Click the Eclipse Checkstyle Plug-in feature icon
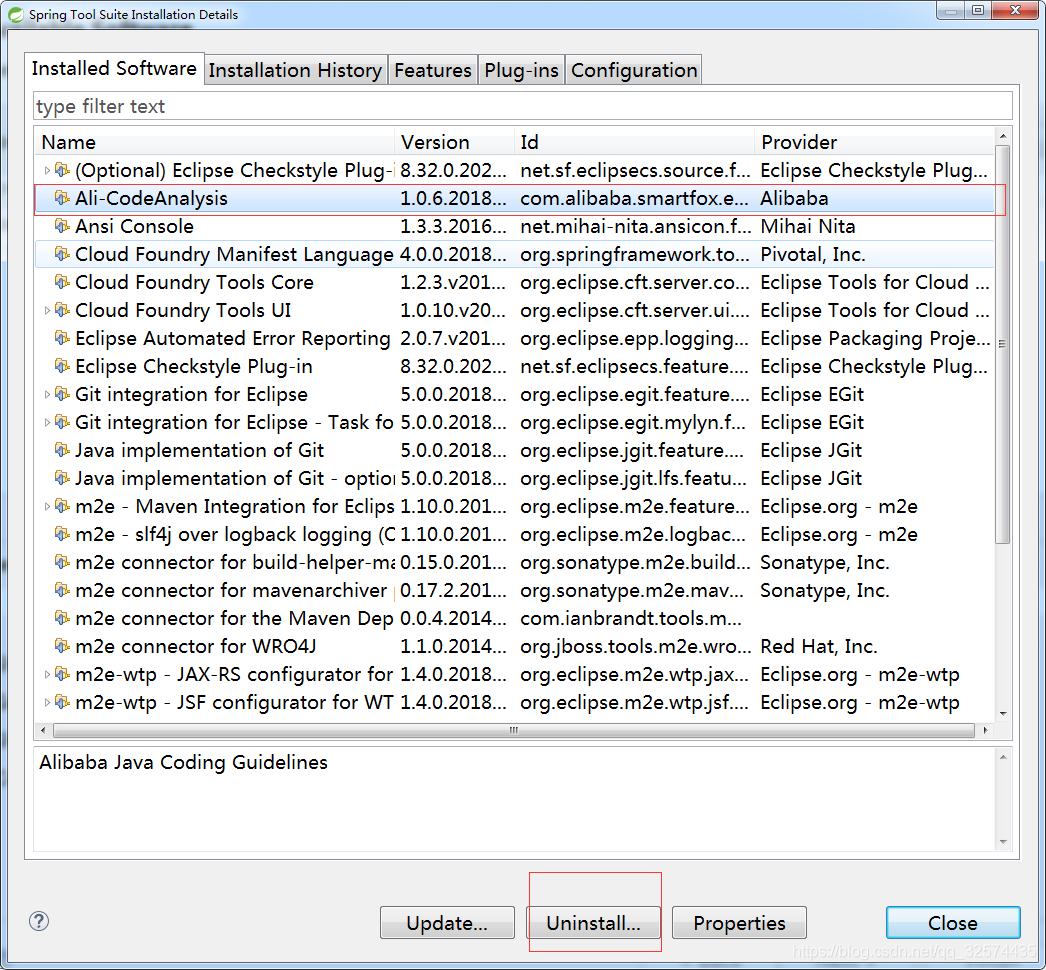1046x970 pixels. click(62, 366)
